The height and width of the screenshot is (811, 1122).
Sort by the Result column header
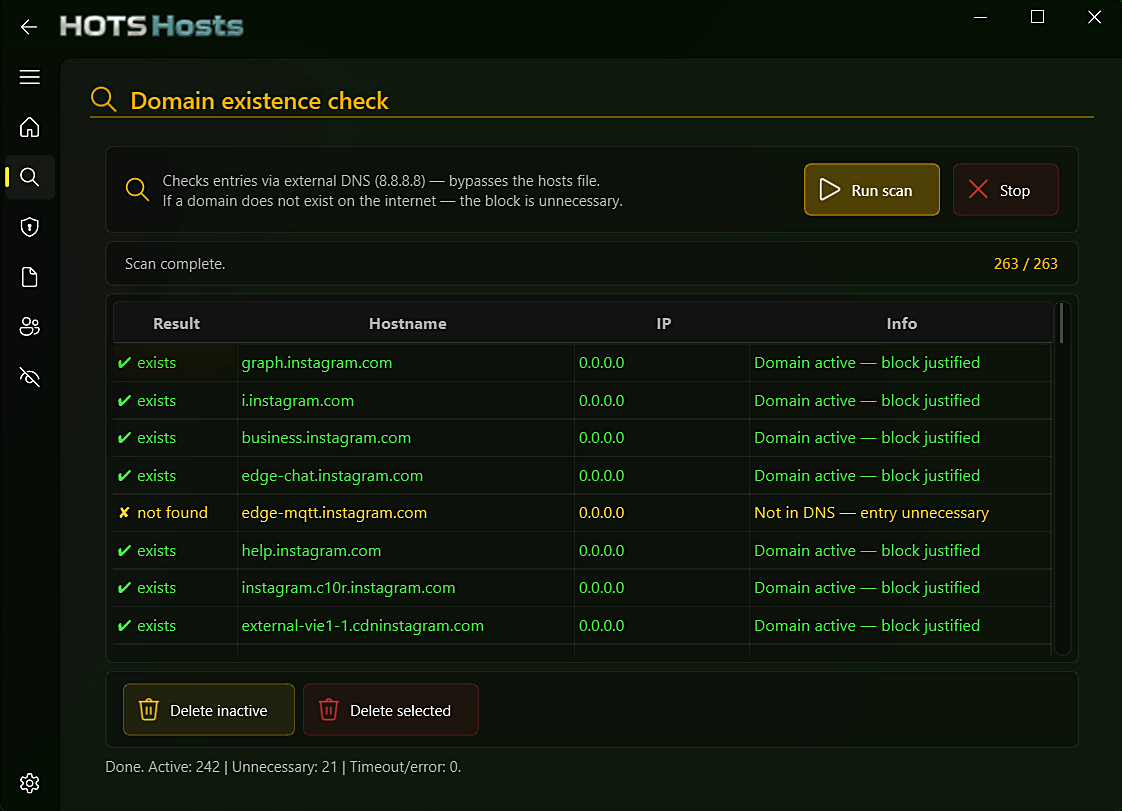click(x=176, y=324)
